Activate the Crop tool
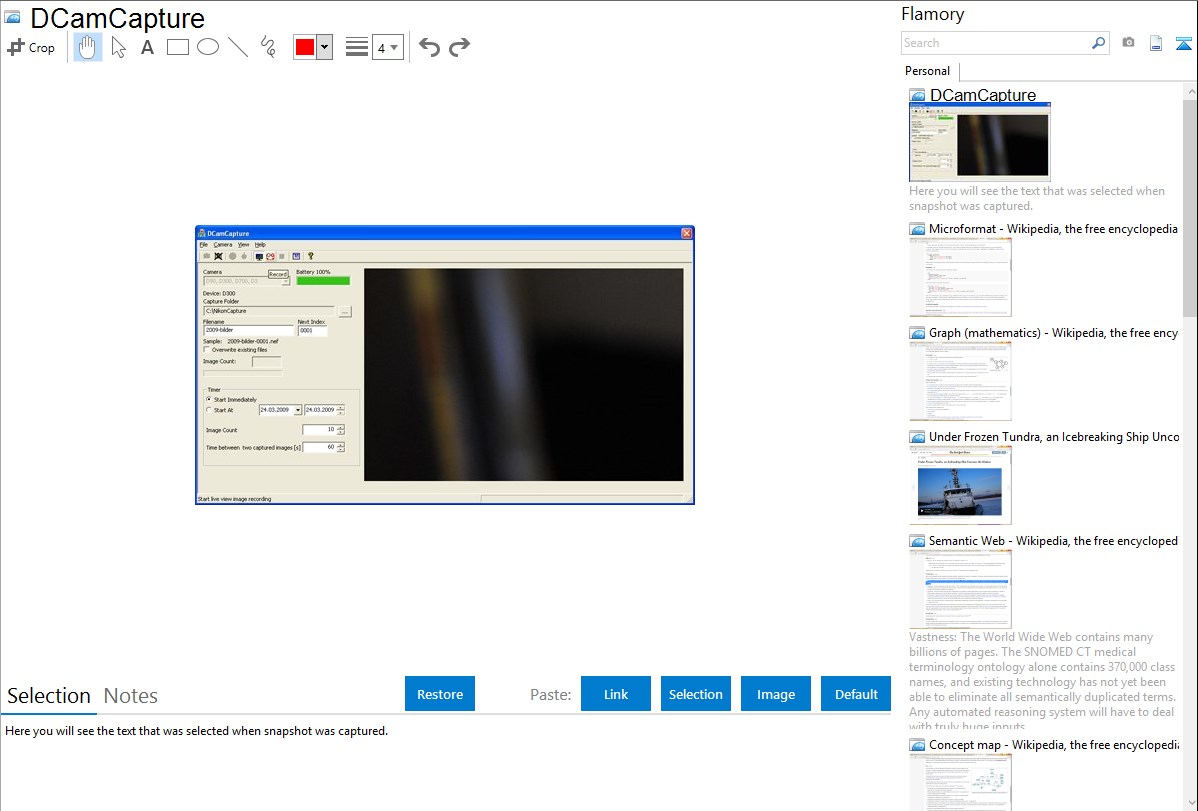 [x=31, y=47]
